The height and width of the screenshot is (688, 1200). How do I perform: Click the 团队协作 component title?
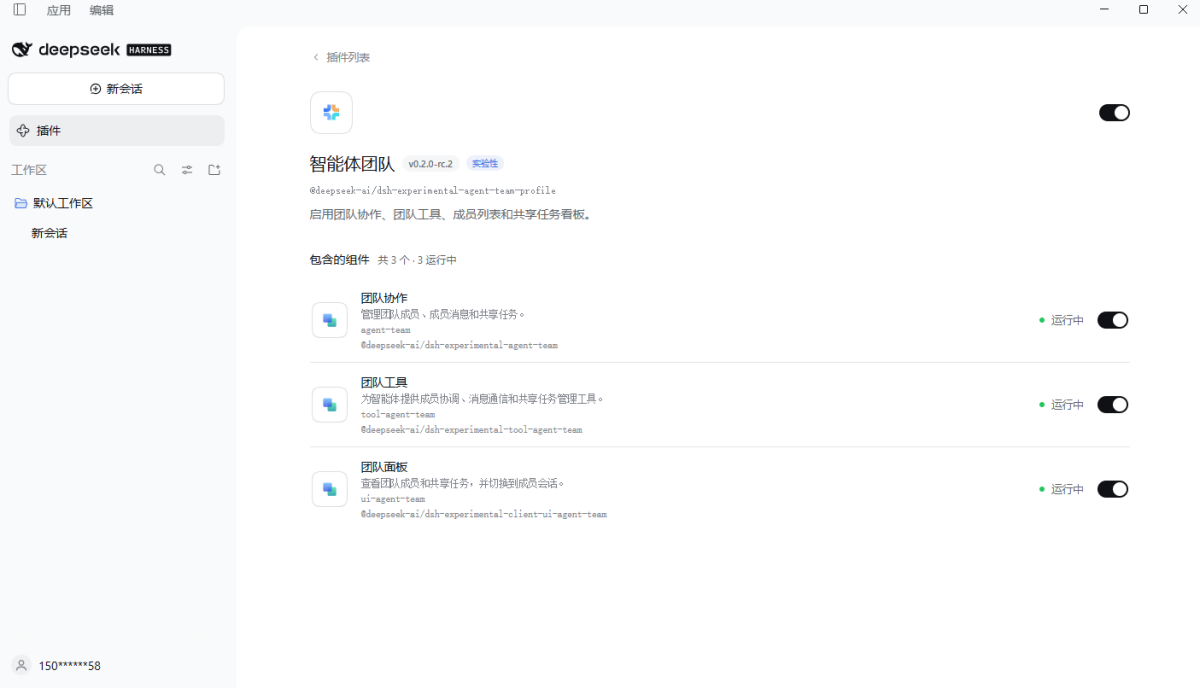(x=384, y=298)
